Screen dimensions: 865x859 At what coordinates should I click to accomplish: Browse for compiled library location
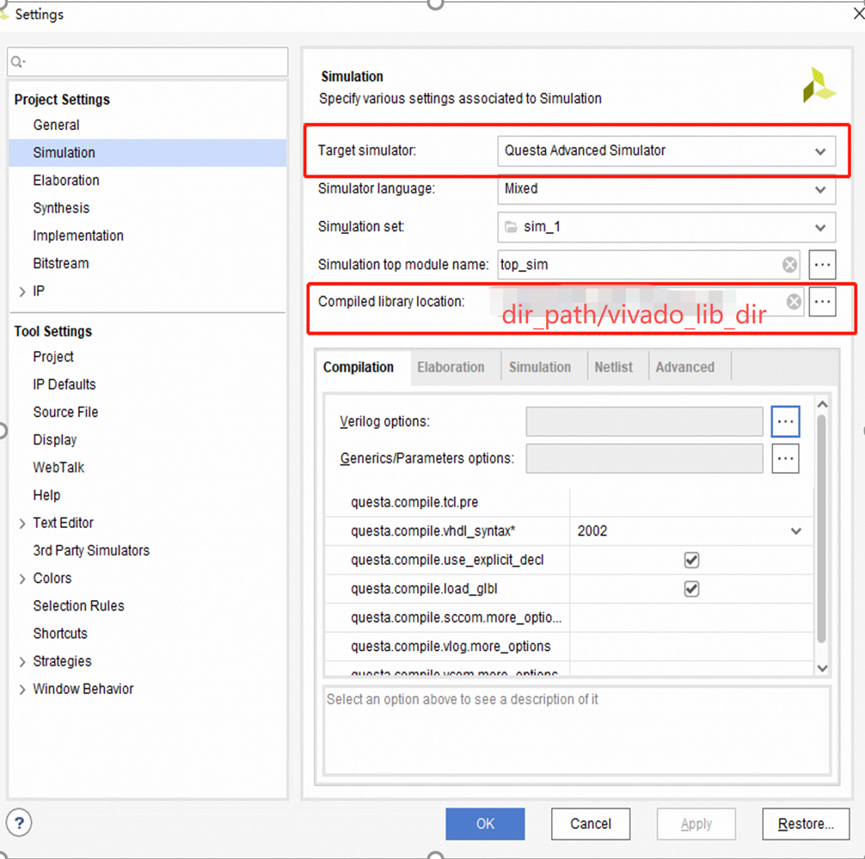(822, 302)
